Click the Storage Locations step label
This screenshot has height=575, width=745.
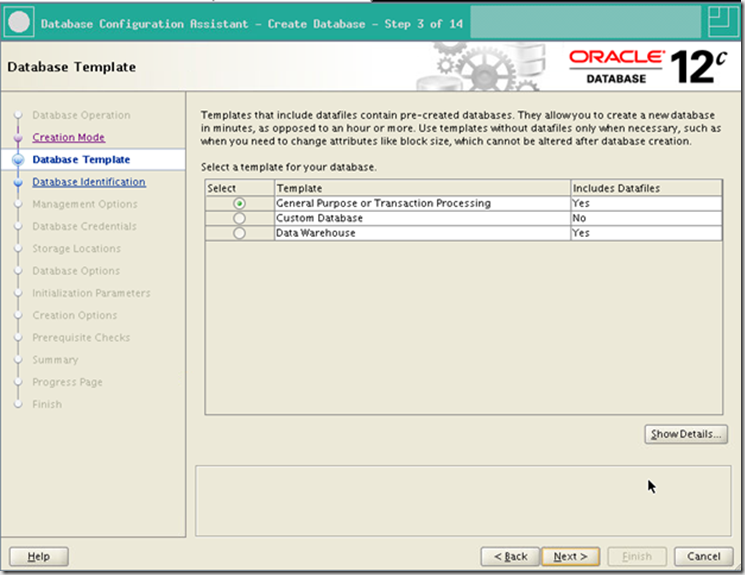76,249
